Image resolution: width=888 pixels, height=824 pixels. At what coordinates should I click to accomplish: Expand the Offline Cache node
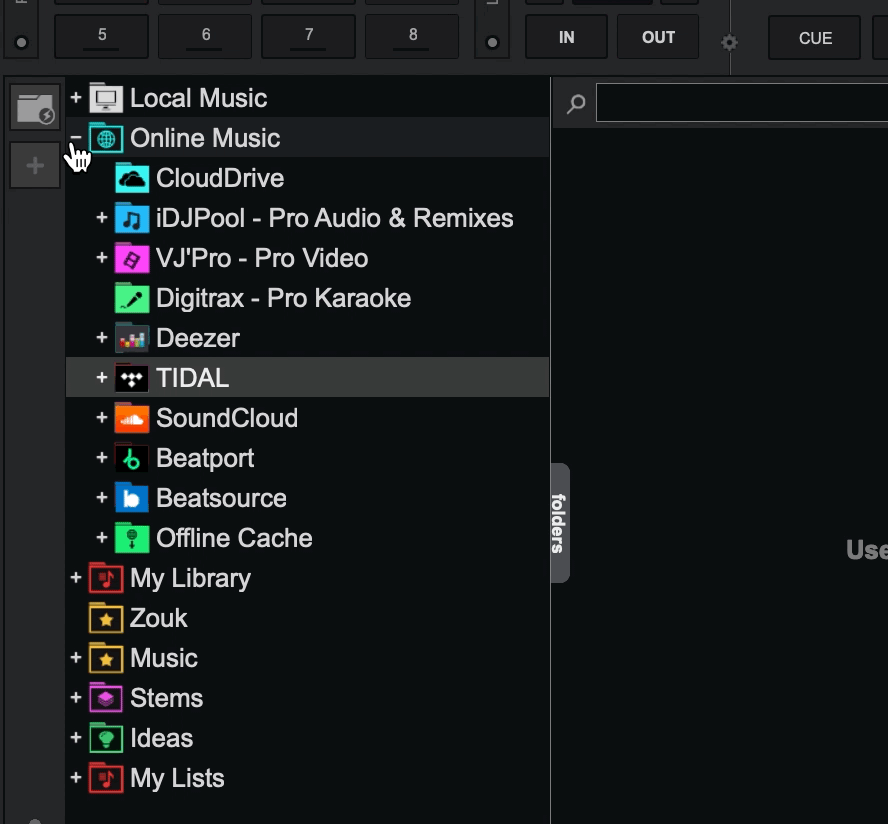[x=102, y=537]
